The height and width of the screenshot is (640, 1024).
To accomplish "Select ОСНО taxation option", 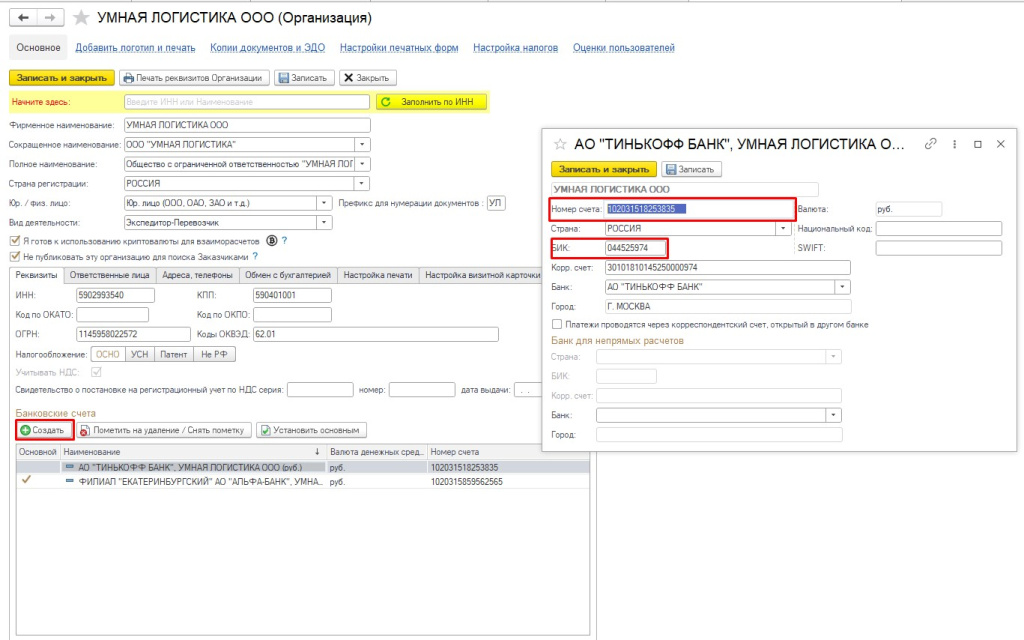I will pyautogui.click(x=108, y=354).
